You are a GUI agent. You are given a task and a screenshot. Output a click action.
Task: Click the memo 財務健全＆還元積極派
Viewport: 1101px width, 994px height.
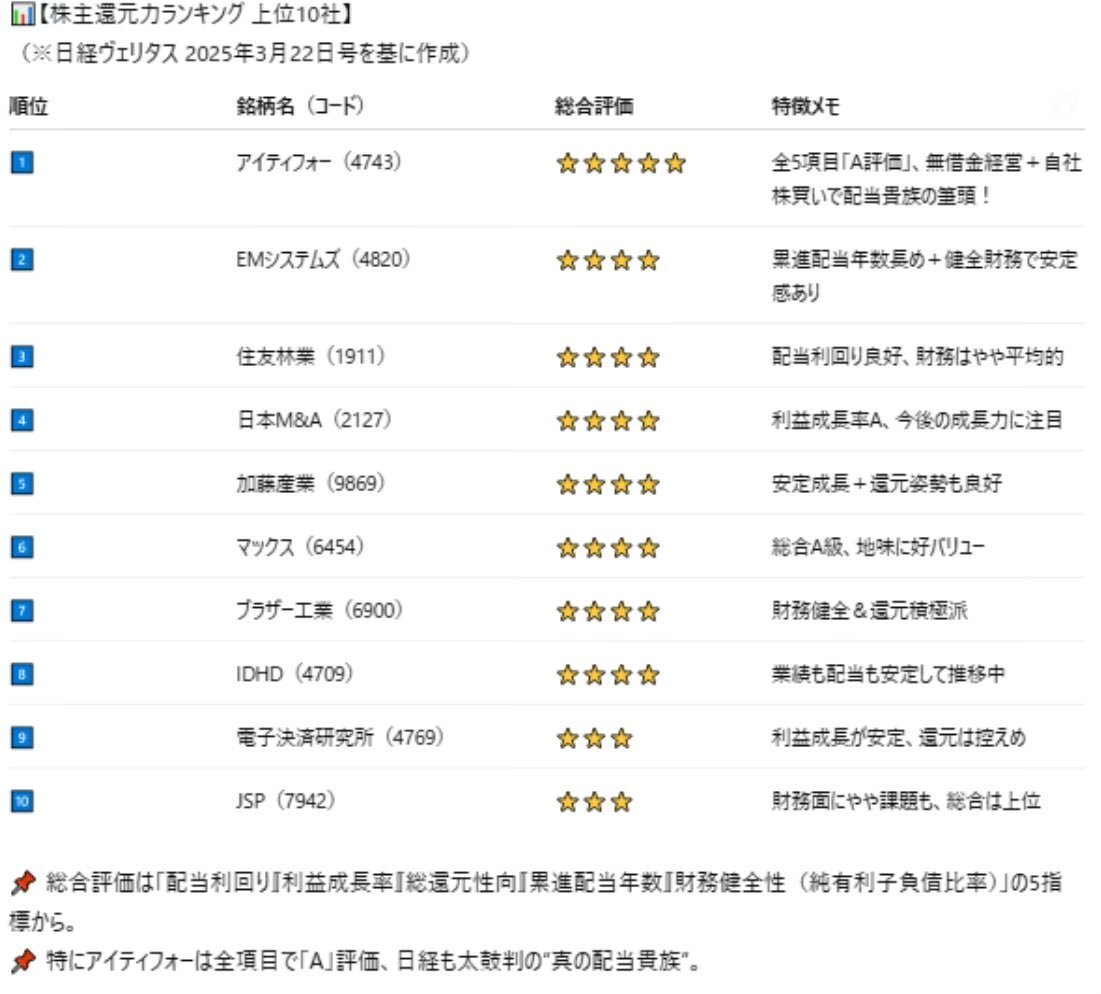[x=870, y=610]
